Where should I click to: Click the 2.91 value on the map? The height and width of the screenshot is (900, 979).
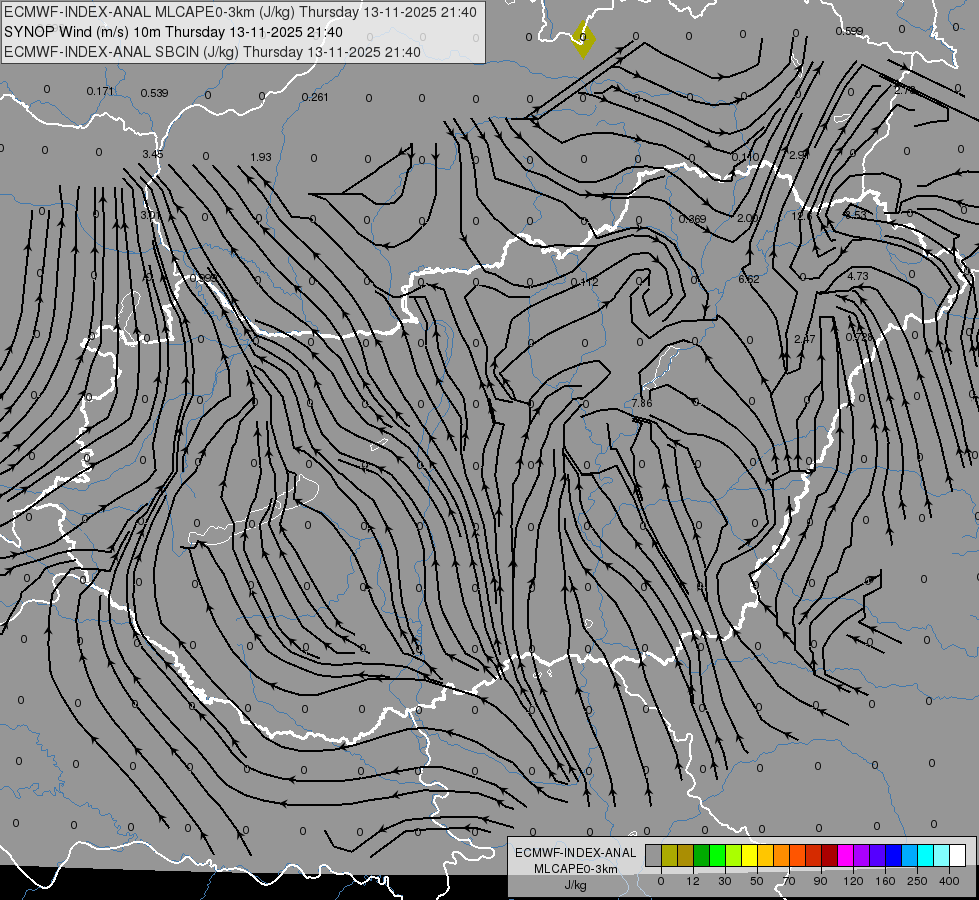coord(799,155)
